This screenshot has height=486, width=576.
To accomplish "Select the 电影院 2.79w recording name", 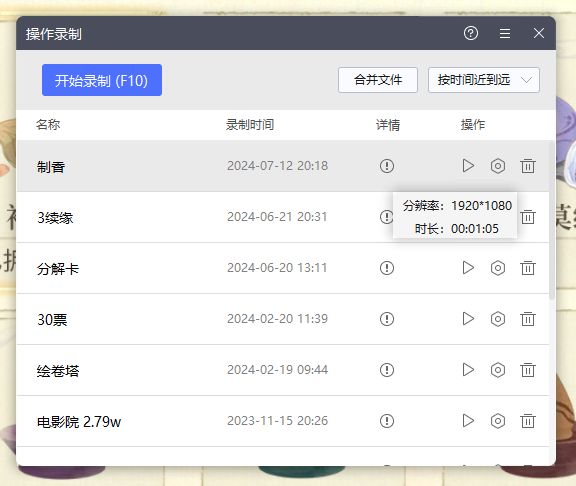I will click(x=79, y=422).
